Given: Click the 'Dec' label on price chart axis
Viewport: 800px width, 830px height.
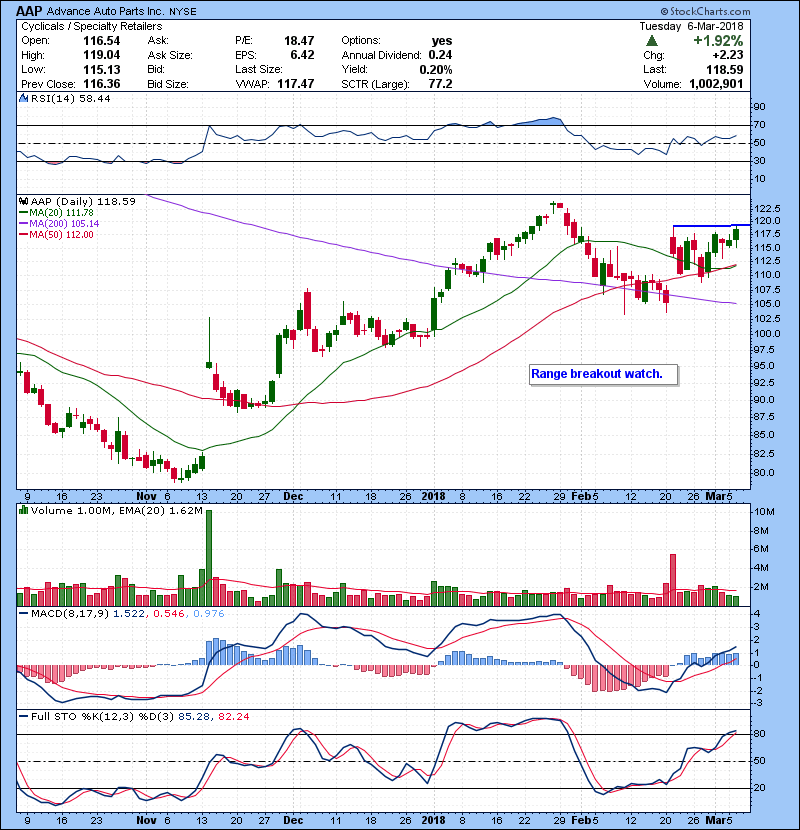Looking at the screenshot, I should pyautogui.click(x=293, y=497).
